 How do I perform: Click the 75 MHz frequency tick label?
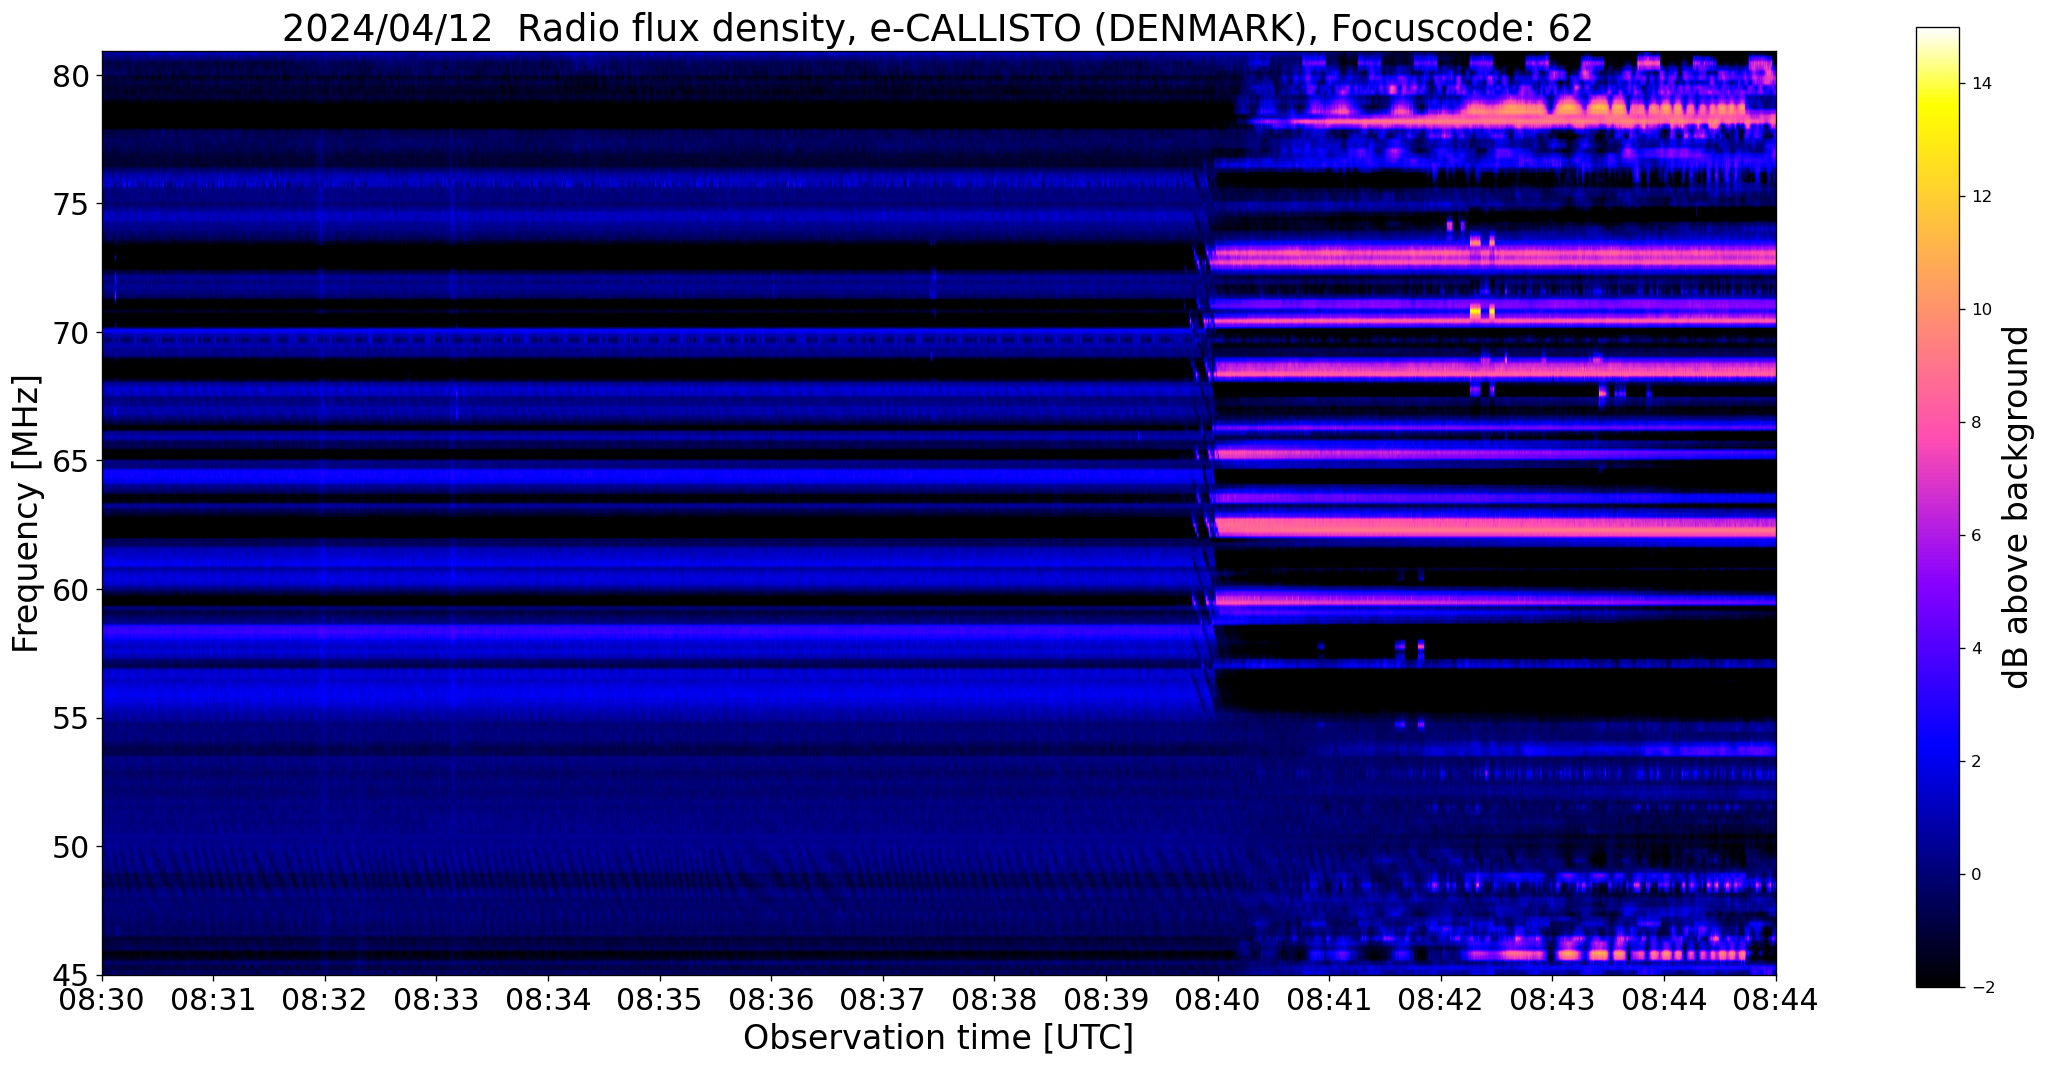point(71,205)
